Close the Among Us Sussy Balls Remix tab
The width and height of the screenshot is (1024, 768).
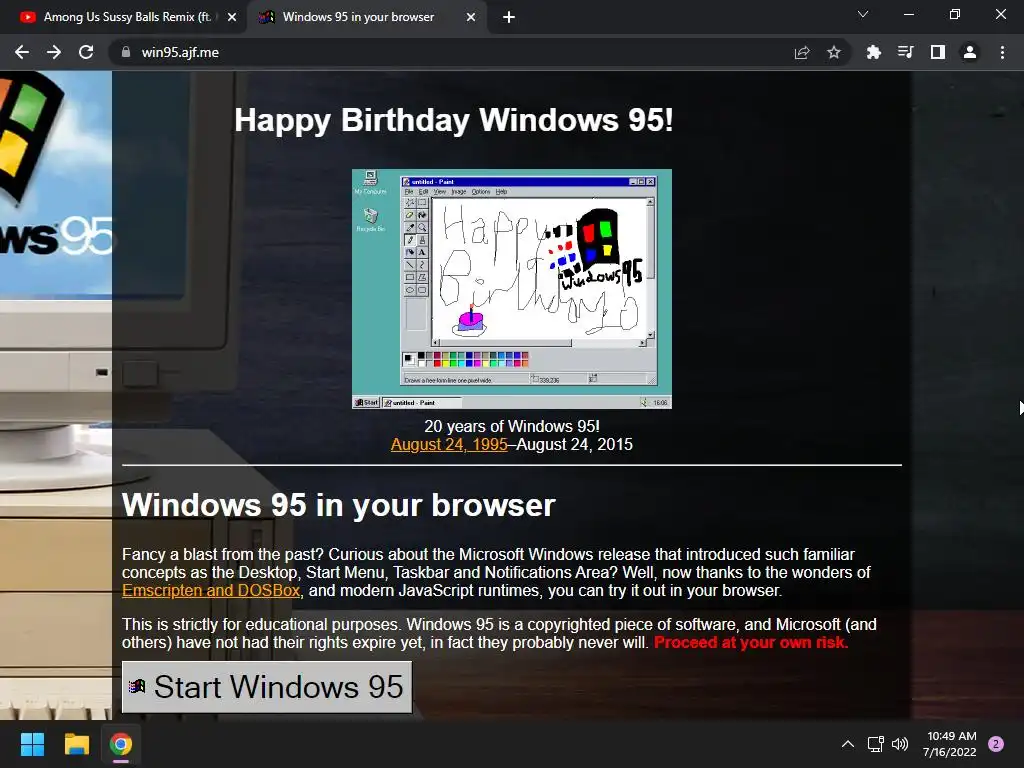point(232,17)
